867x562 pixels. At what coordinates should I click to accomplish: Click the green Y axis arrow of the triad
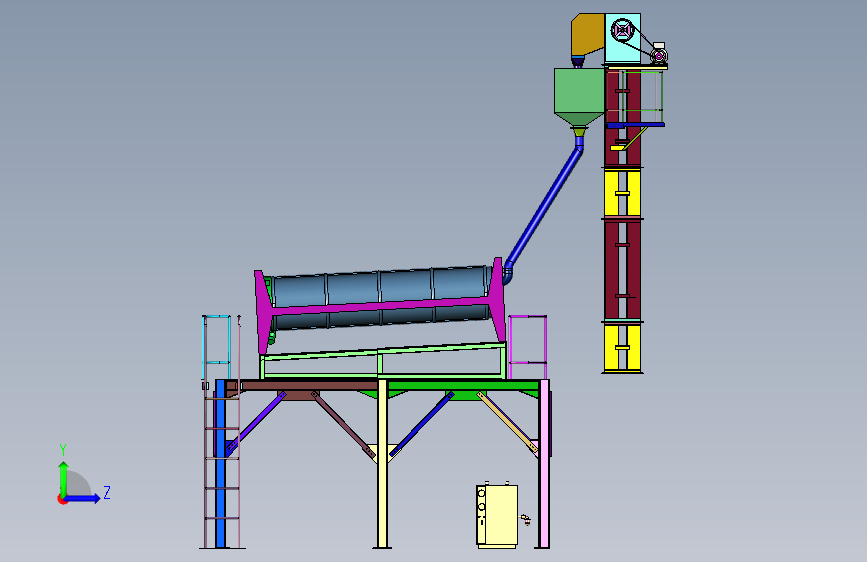click(64, 478)
